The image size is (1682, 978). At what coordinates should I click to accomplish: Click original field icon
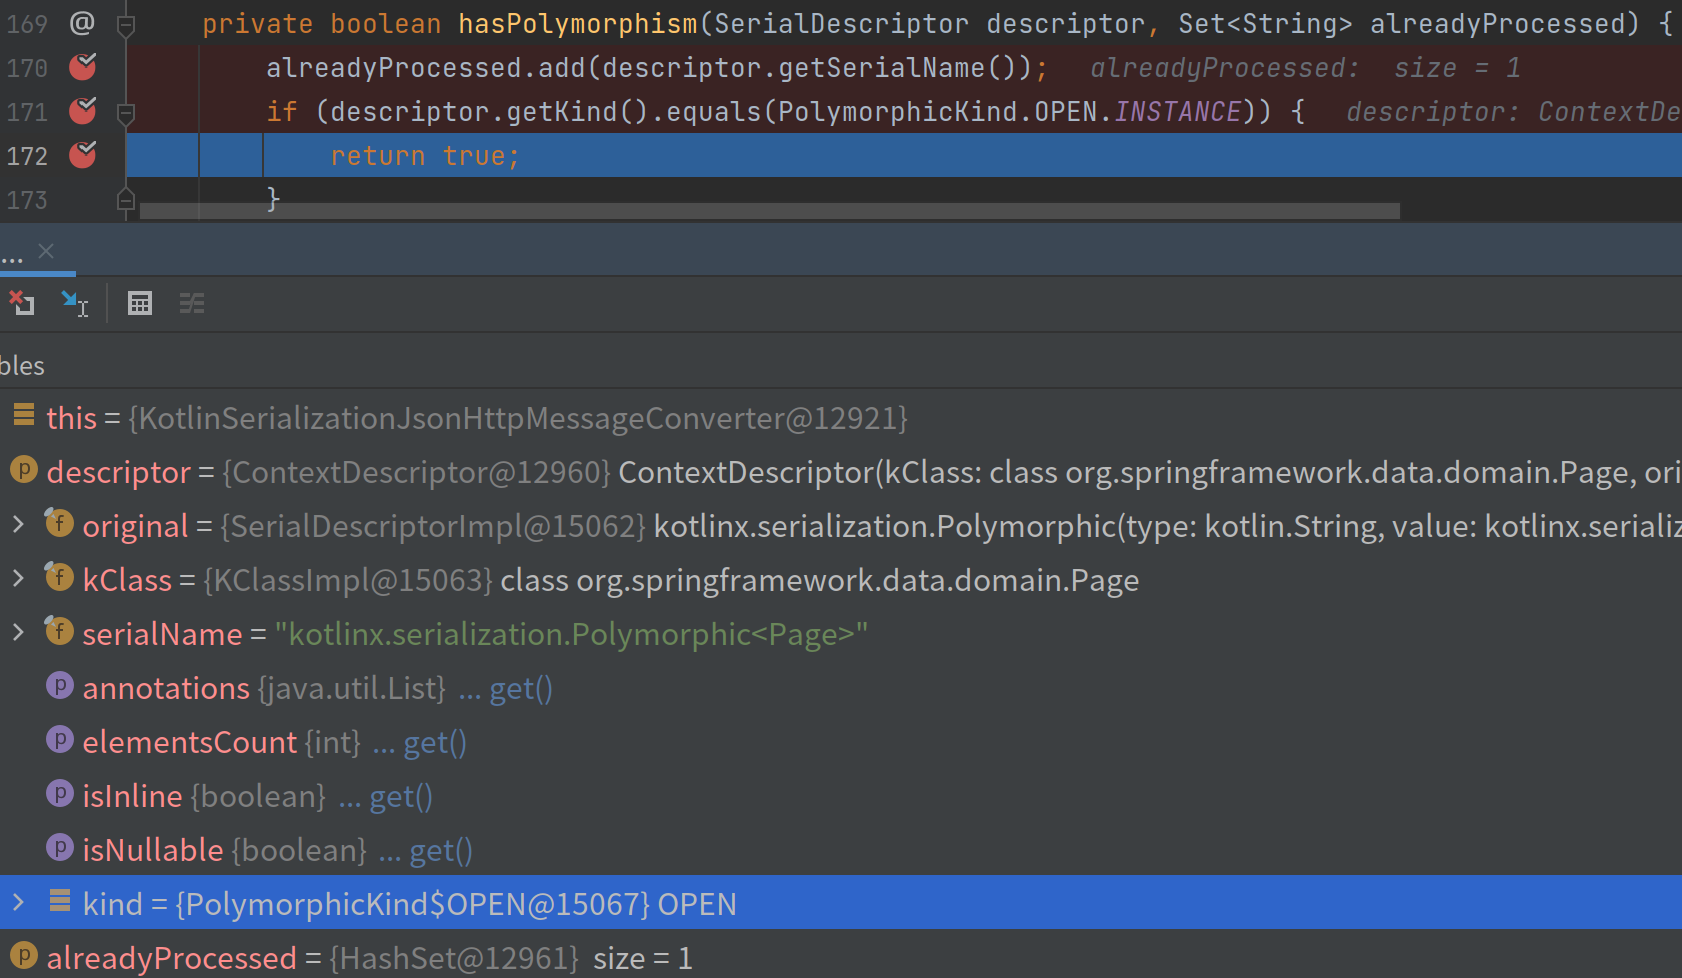pyautogui.click(x=59, y=522)
